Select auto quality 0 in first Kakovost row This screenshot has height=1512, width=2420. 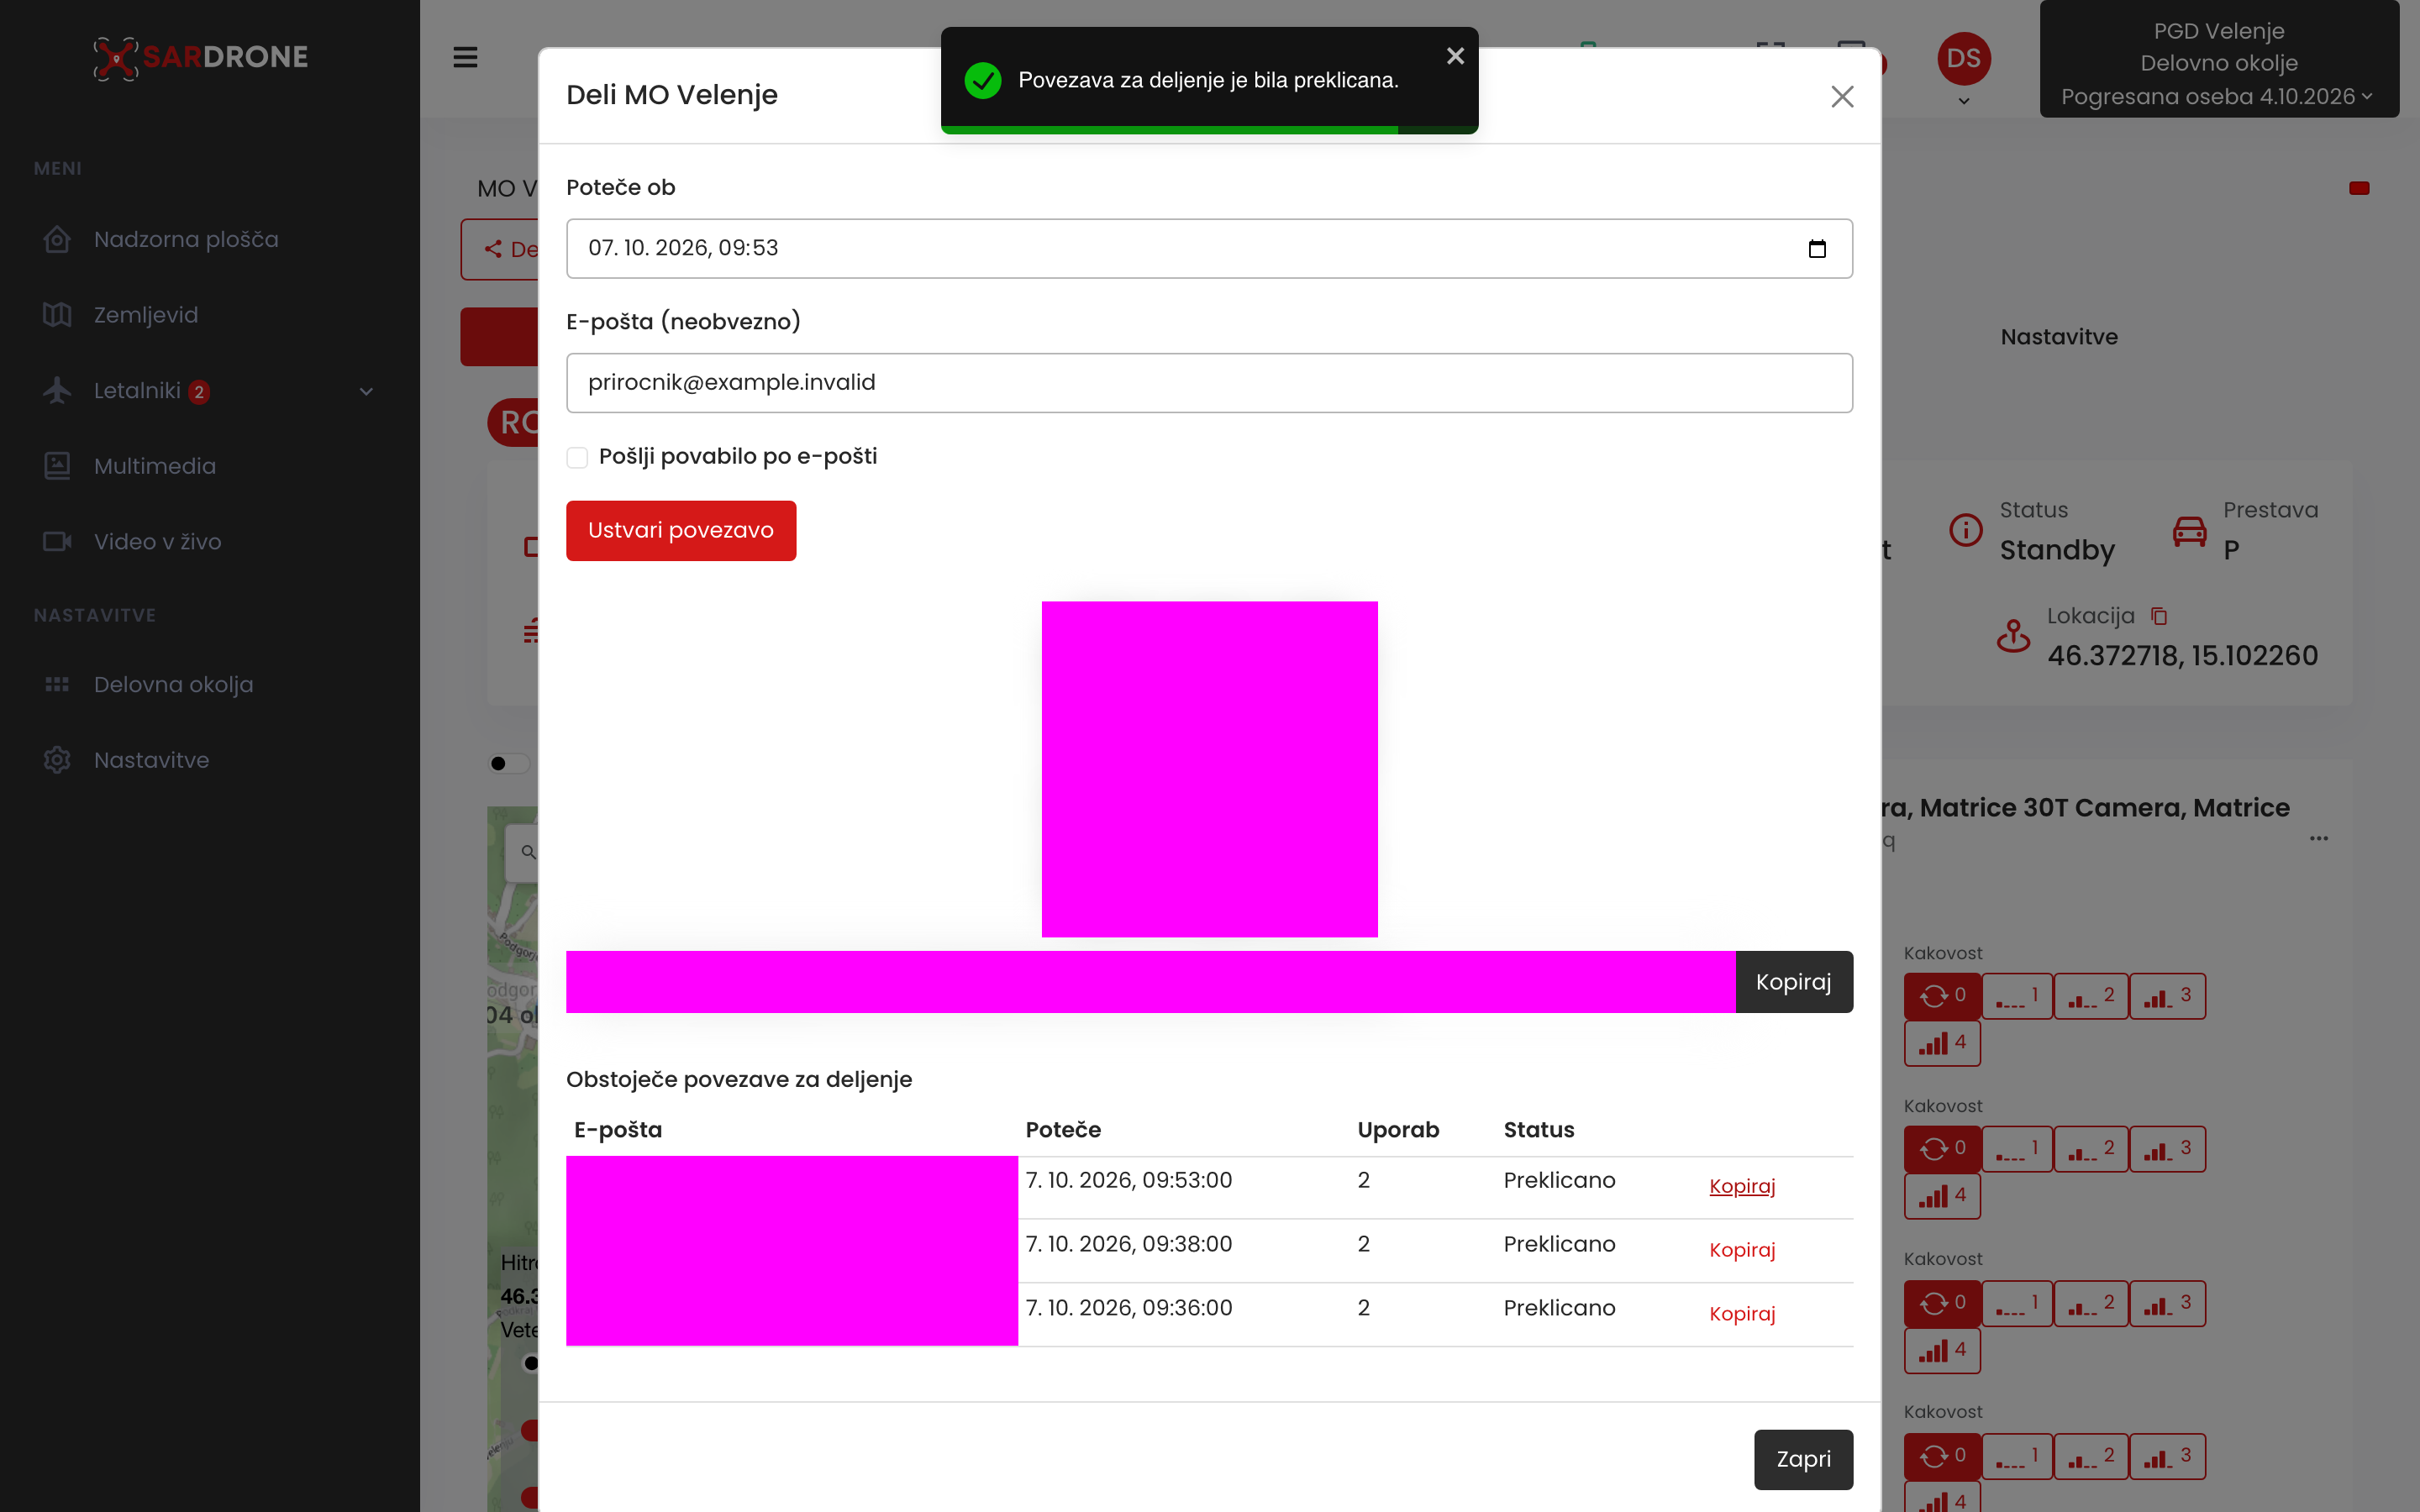pos(1942,996)
